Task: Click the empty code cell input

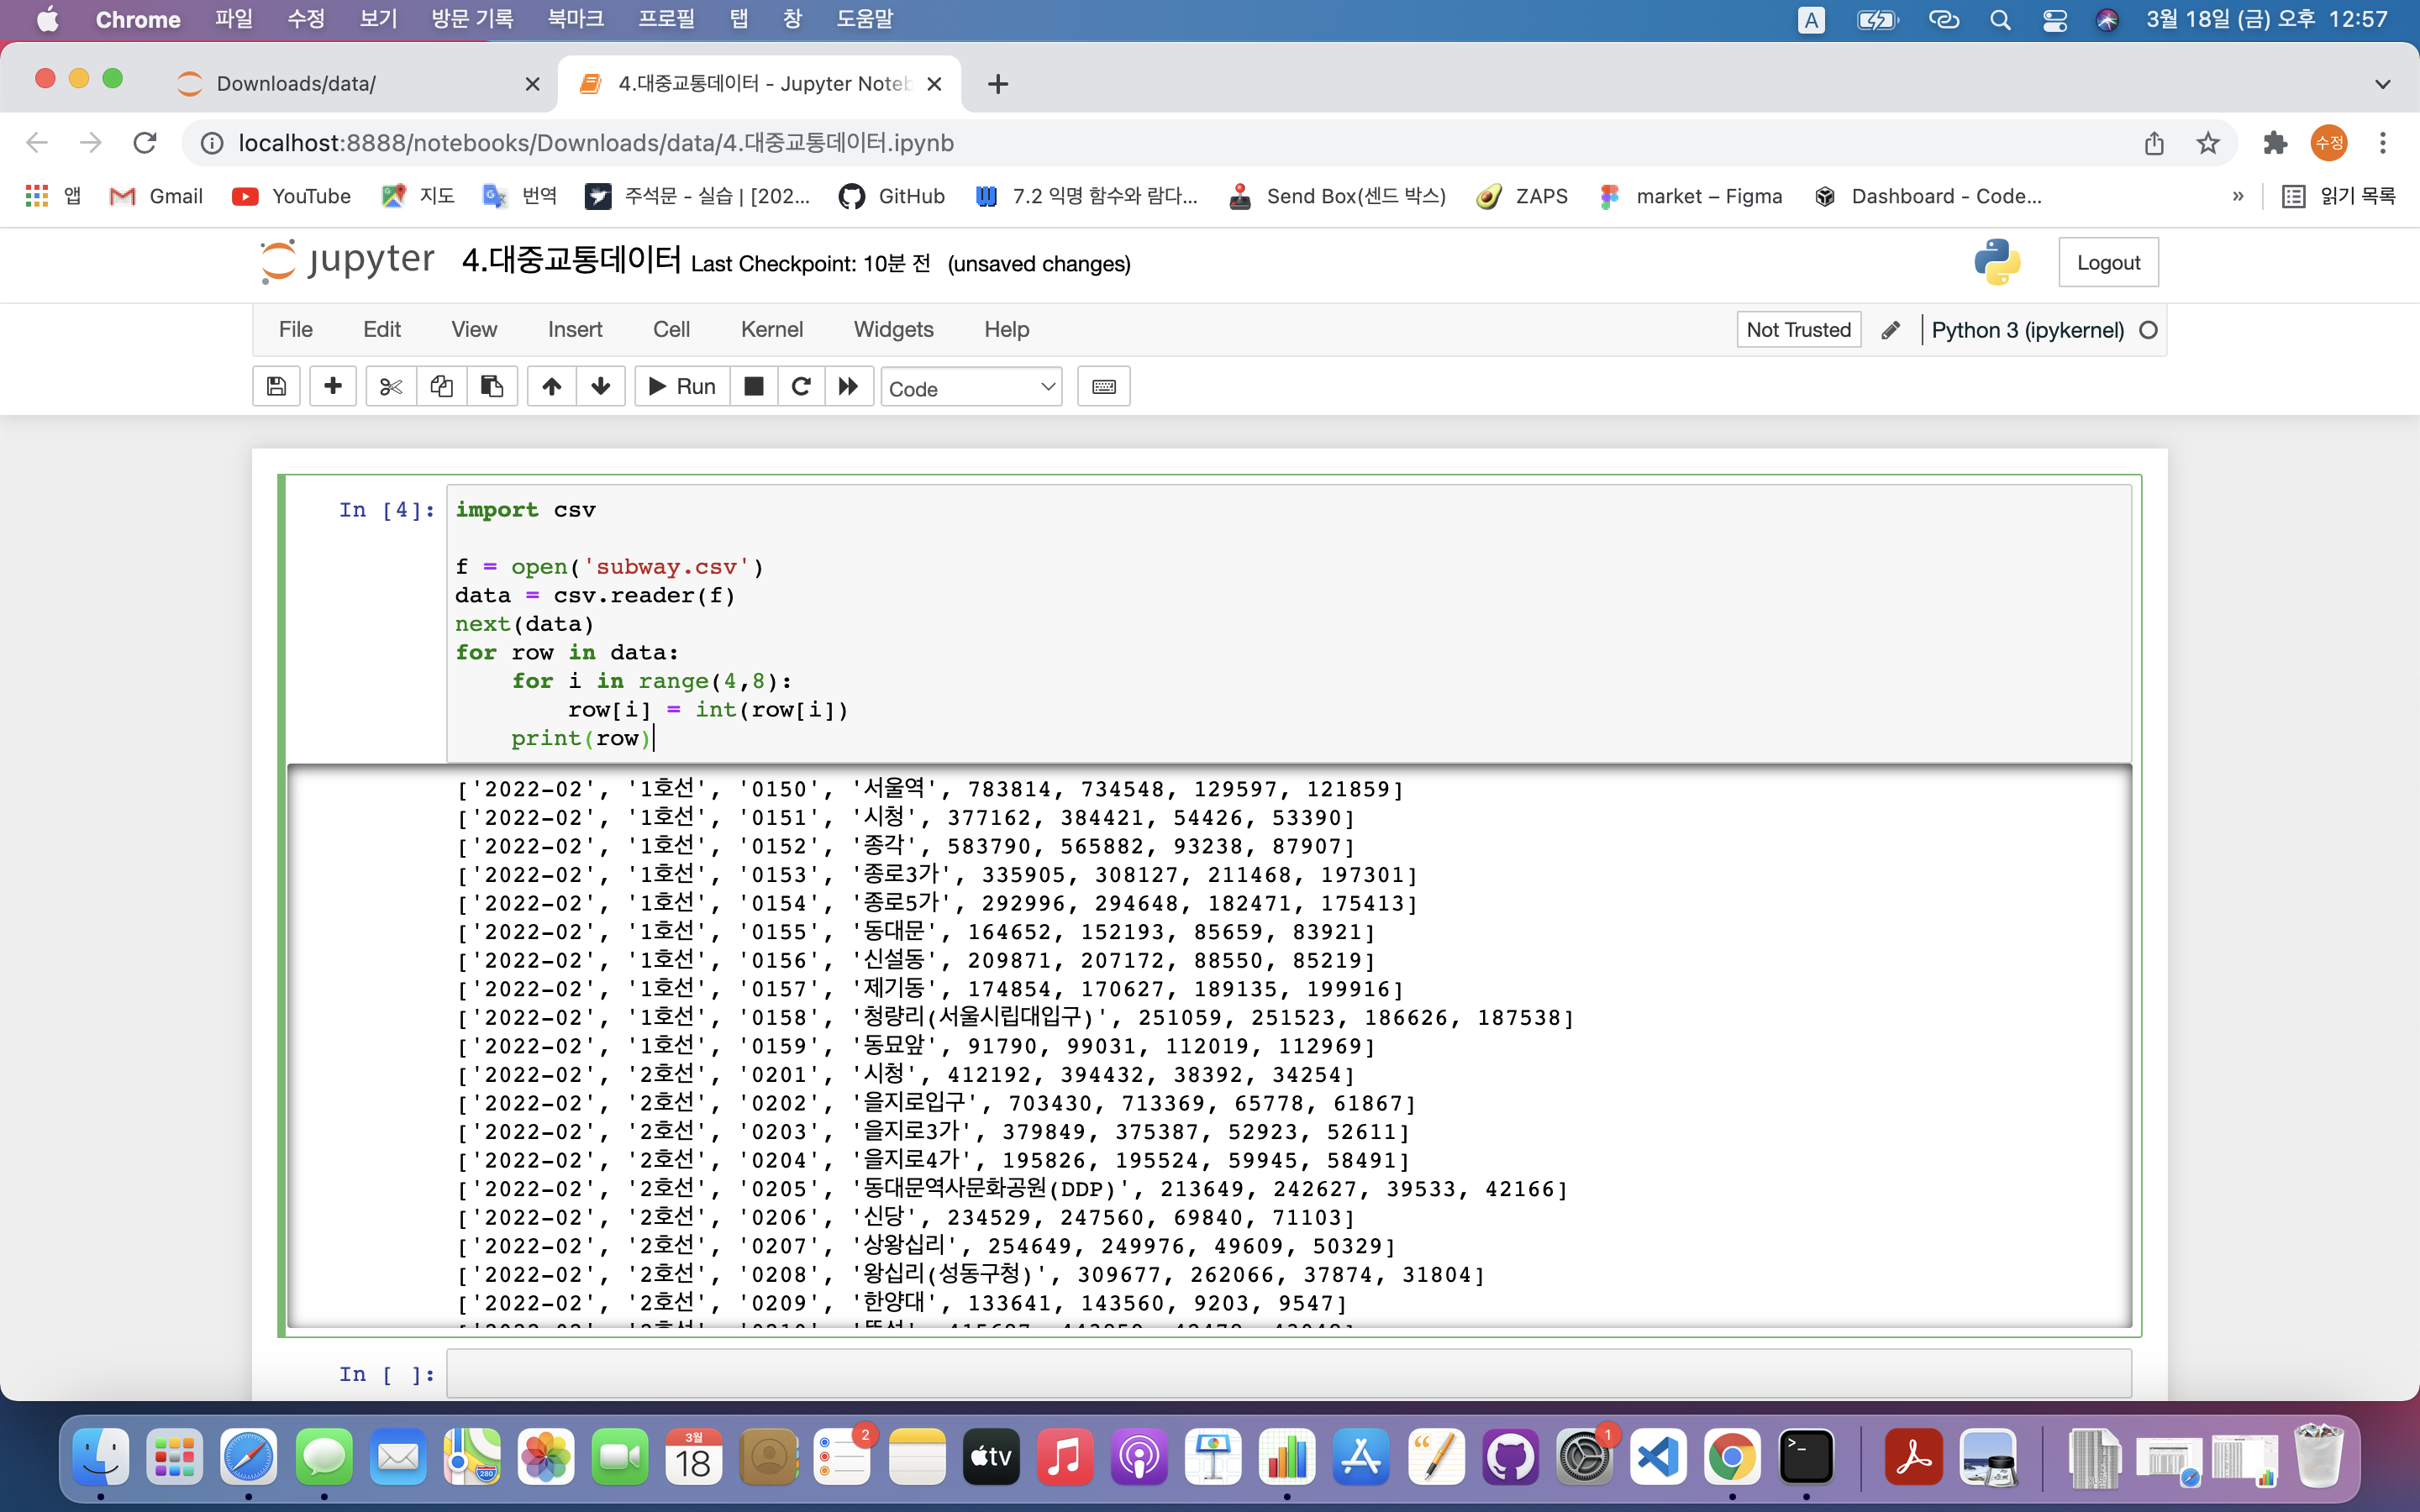Action: (1288, 1374)
